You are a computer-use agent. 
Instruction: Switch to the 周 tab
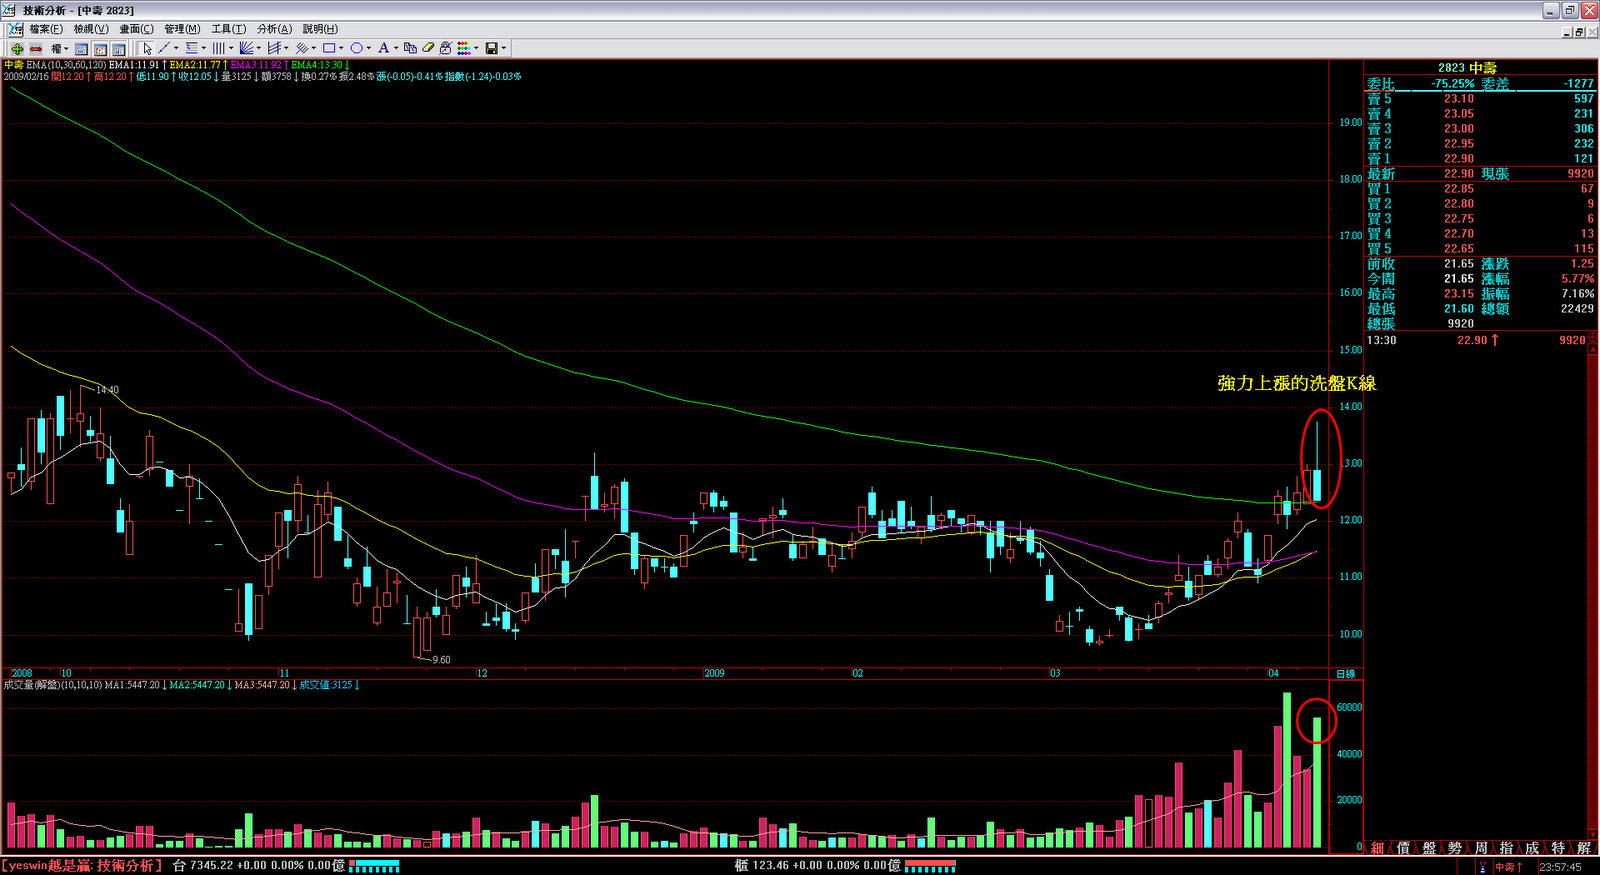tap(1481, 848)
